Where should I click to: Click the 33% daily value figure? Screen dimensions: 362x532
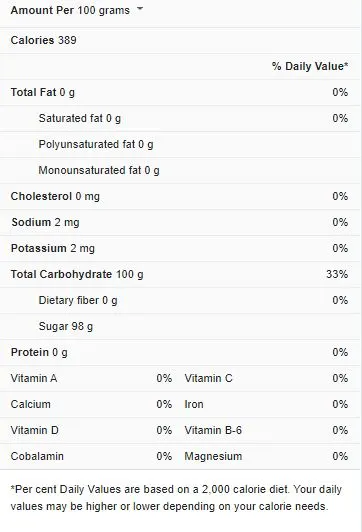337,274
